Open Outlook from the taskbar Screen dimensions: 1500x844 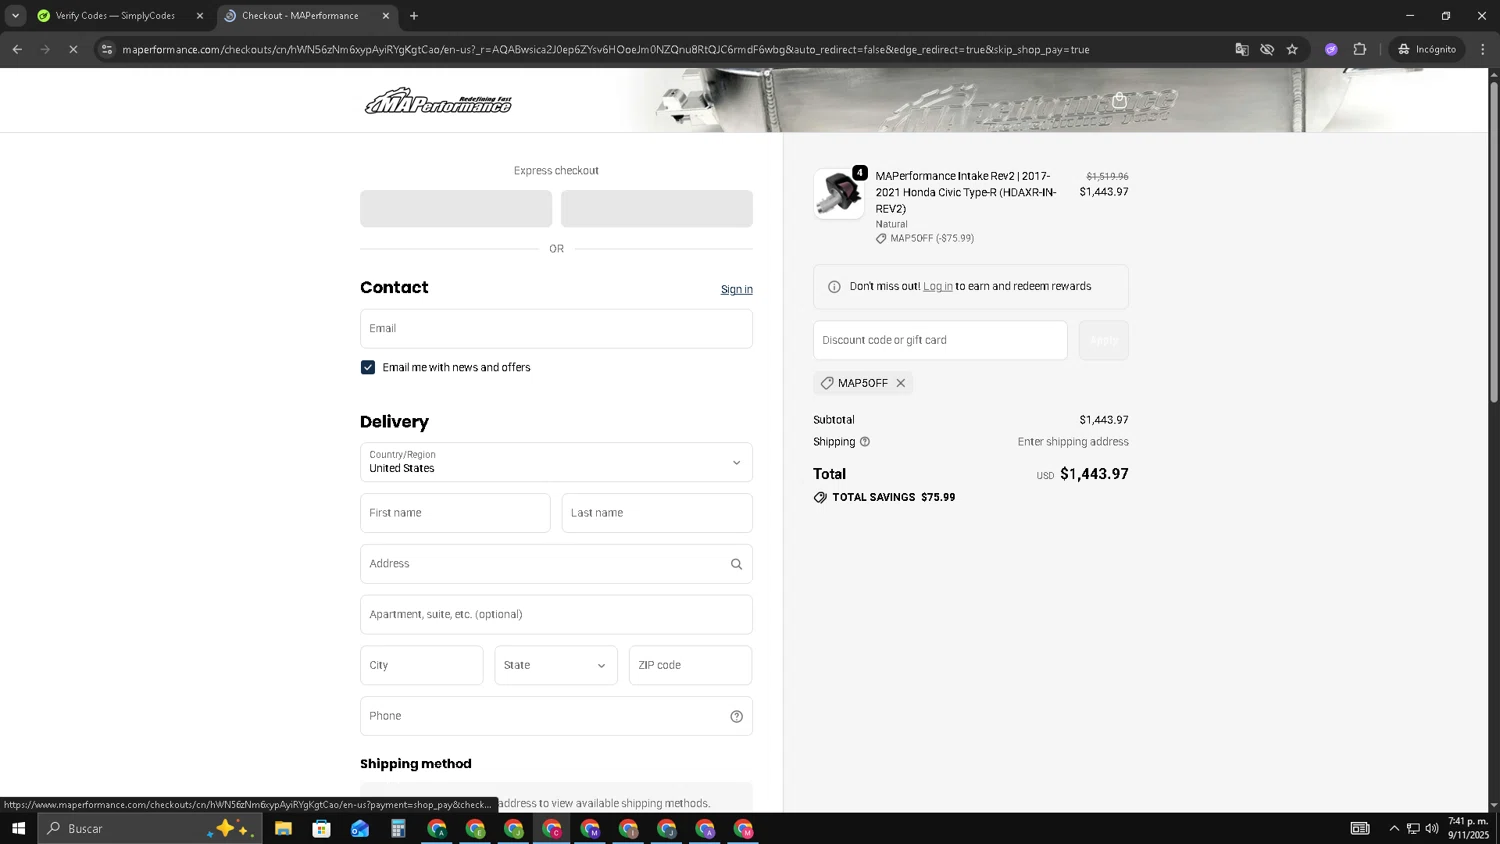[360, 828]
